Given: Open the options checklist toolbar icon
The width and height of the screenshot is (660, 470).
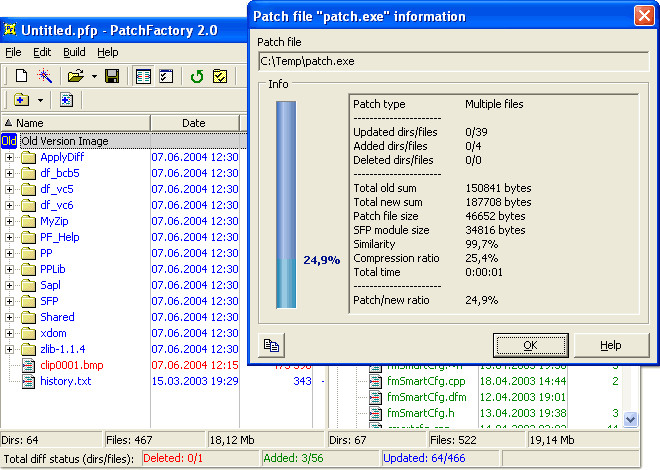Looking at the screenshot, I should (166, 76).
